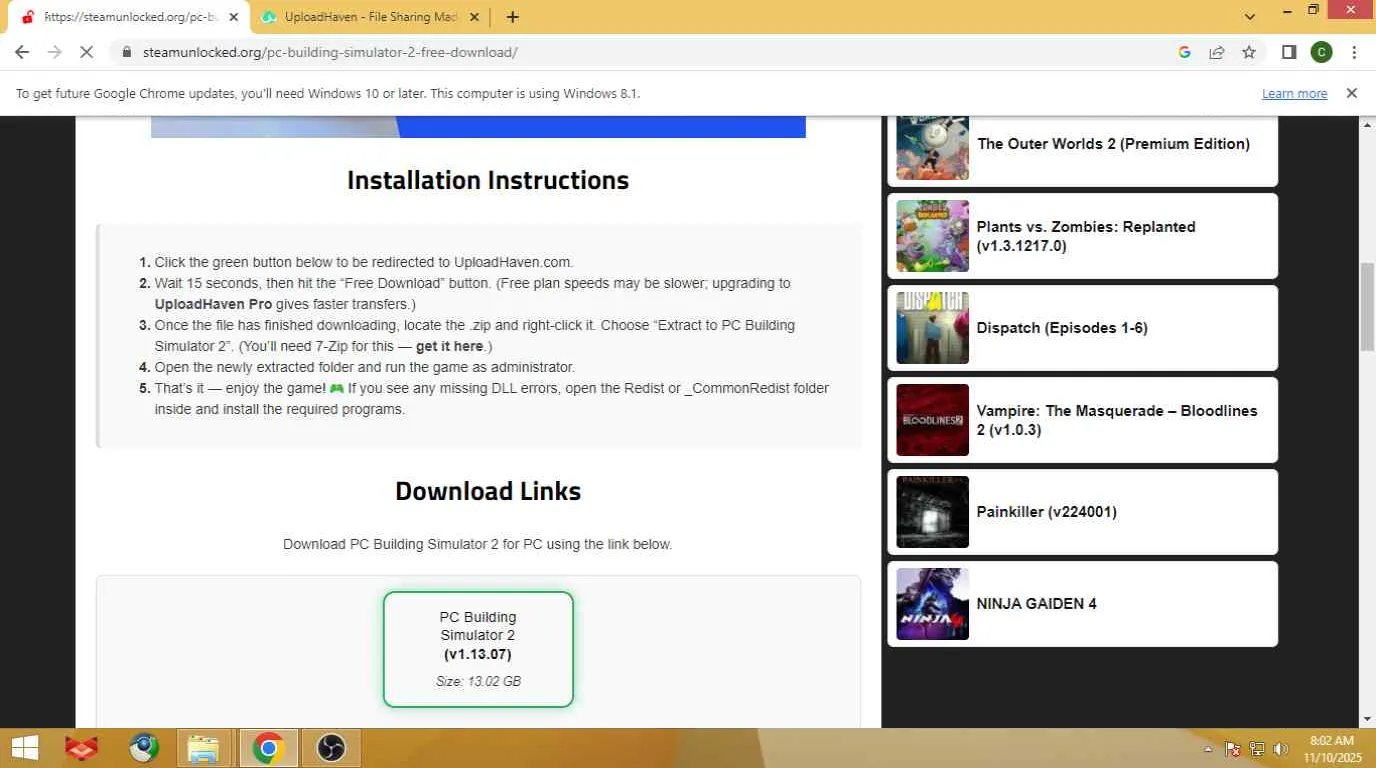1376x768 pixels.
Task: Click the Plants vs. Zombies cover thumbnail
Action: click(932, 236)
